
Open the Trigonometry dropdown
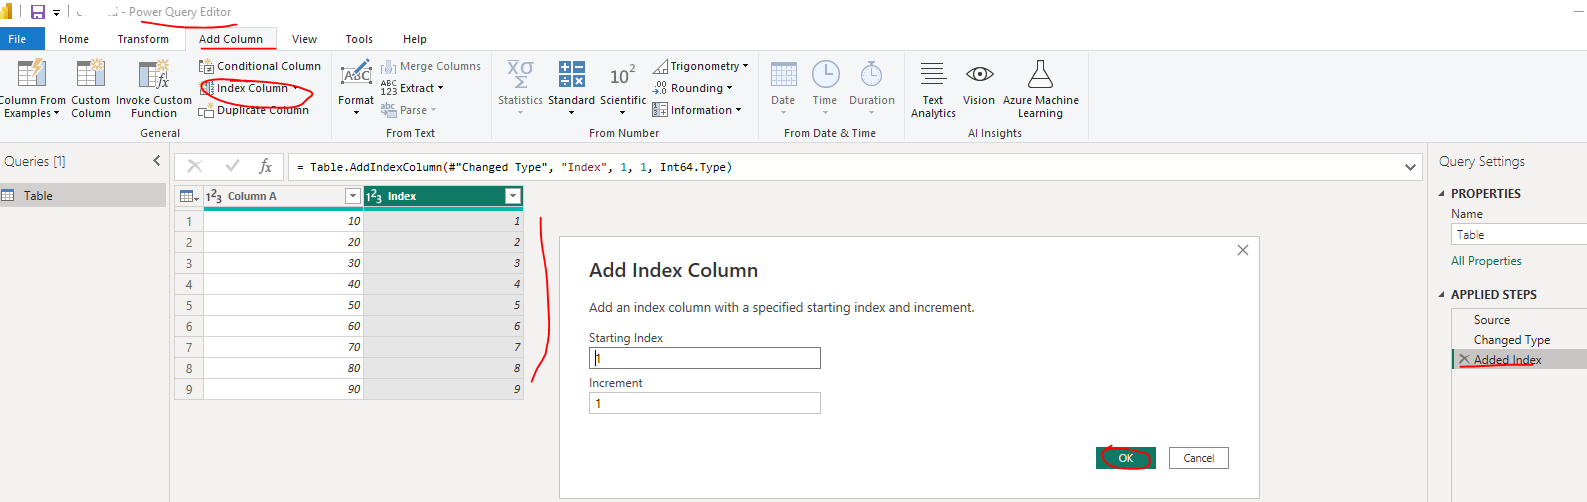coord(701,66)
